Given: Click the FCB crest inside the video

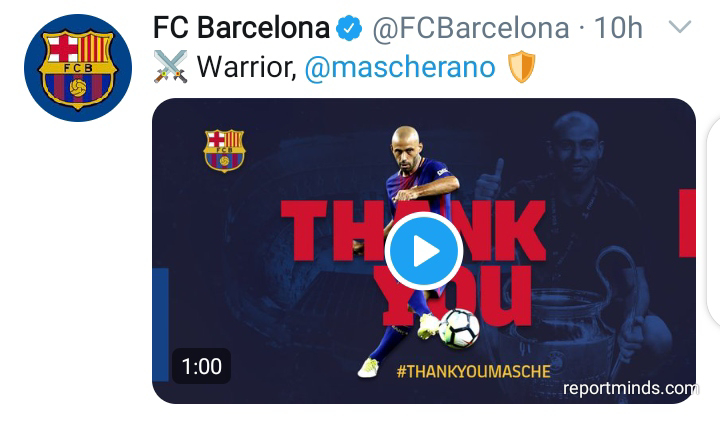Looking at the screenshot, I should tap(224, 151).
